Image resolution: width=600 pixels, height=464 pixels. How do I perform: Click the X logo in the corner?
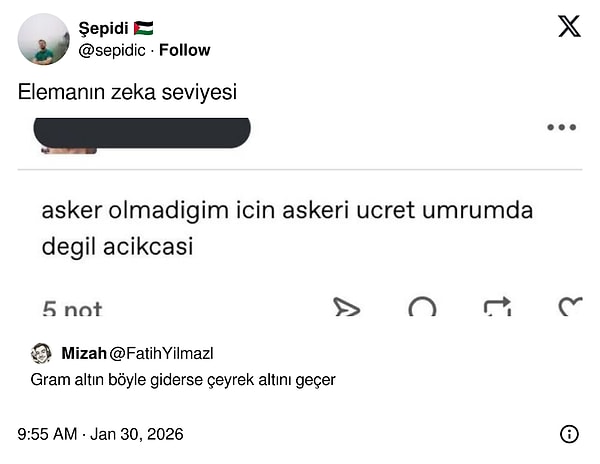(569, 27)
